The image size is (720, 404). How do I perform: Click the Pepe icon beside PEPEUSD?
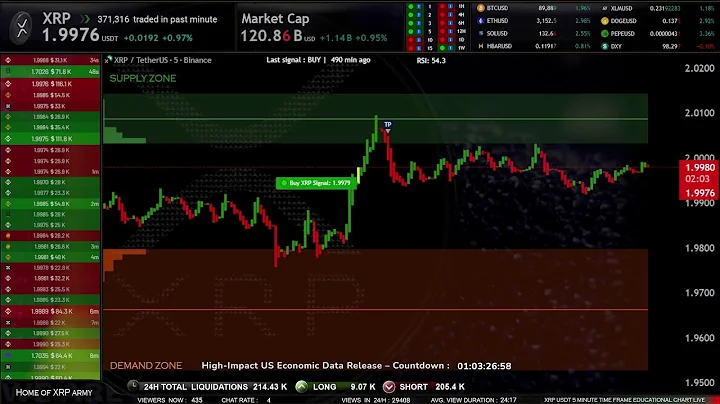pos(605,34)
